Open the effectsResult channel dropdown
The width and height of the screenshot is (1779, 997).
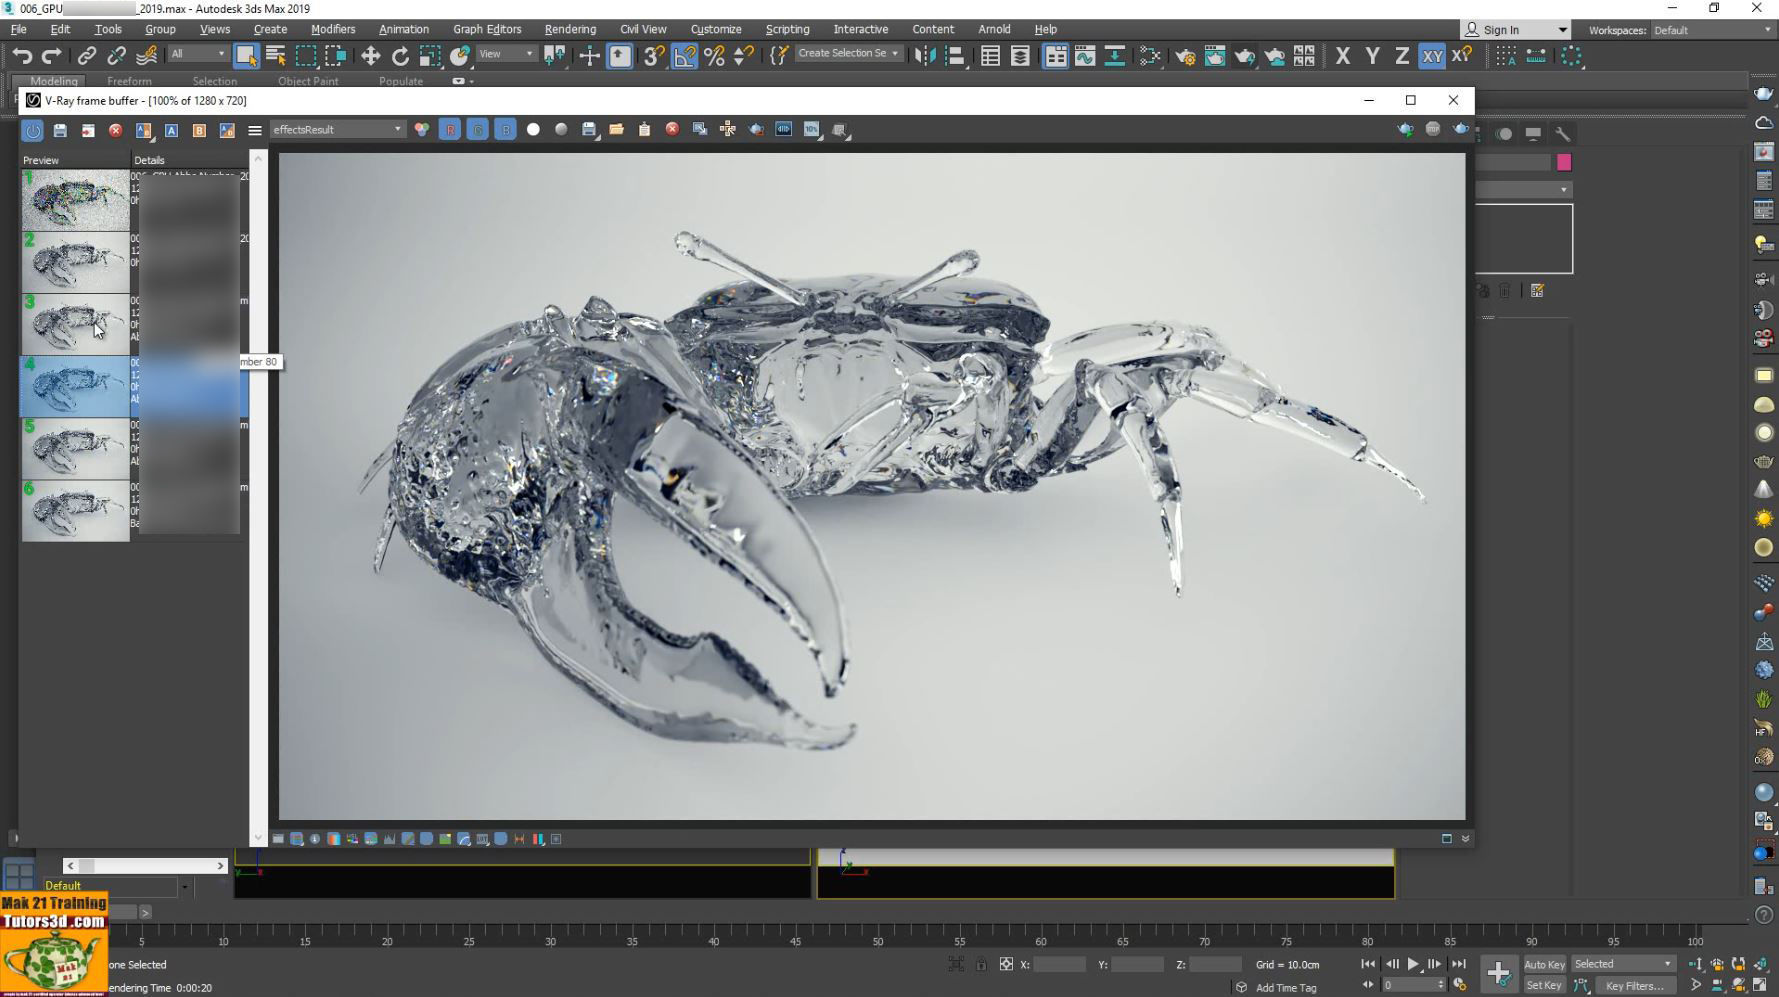tap(337, 129)
